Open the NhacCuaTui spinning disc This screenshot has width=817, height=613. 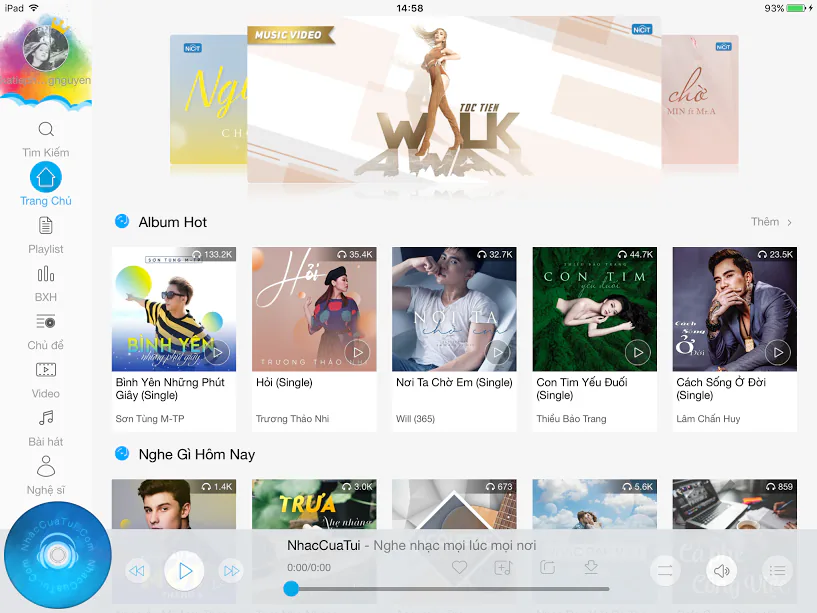click(x=58, y=555)
